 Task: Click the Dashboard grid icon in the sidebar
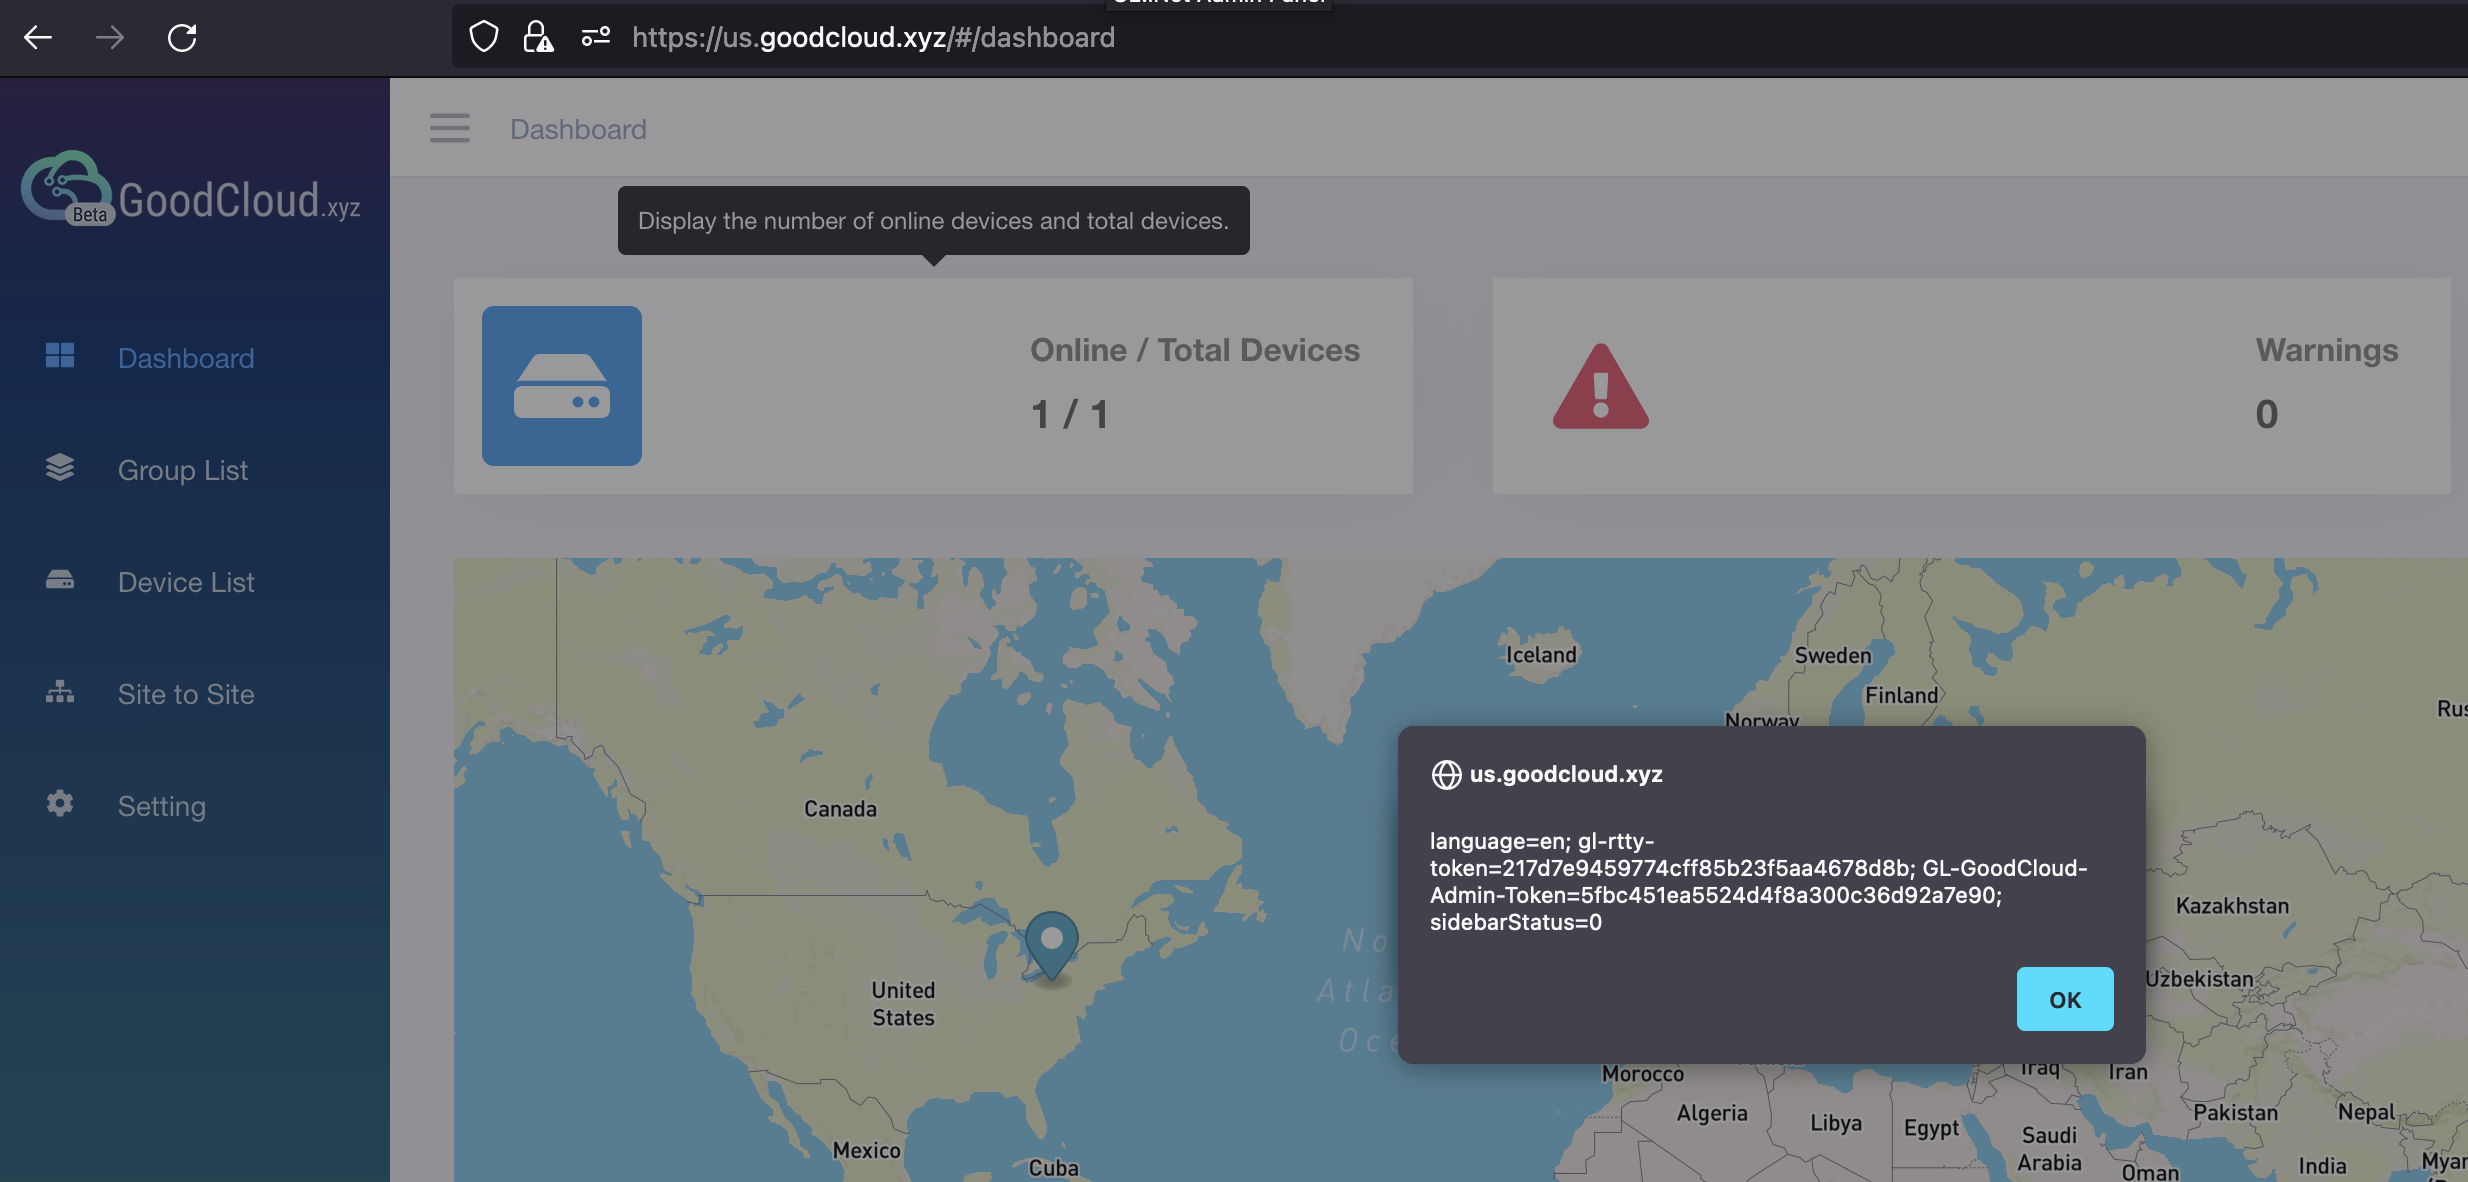(x=60, y=356)
